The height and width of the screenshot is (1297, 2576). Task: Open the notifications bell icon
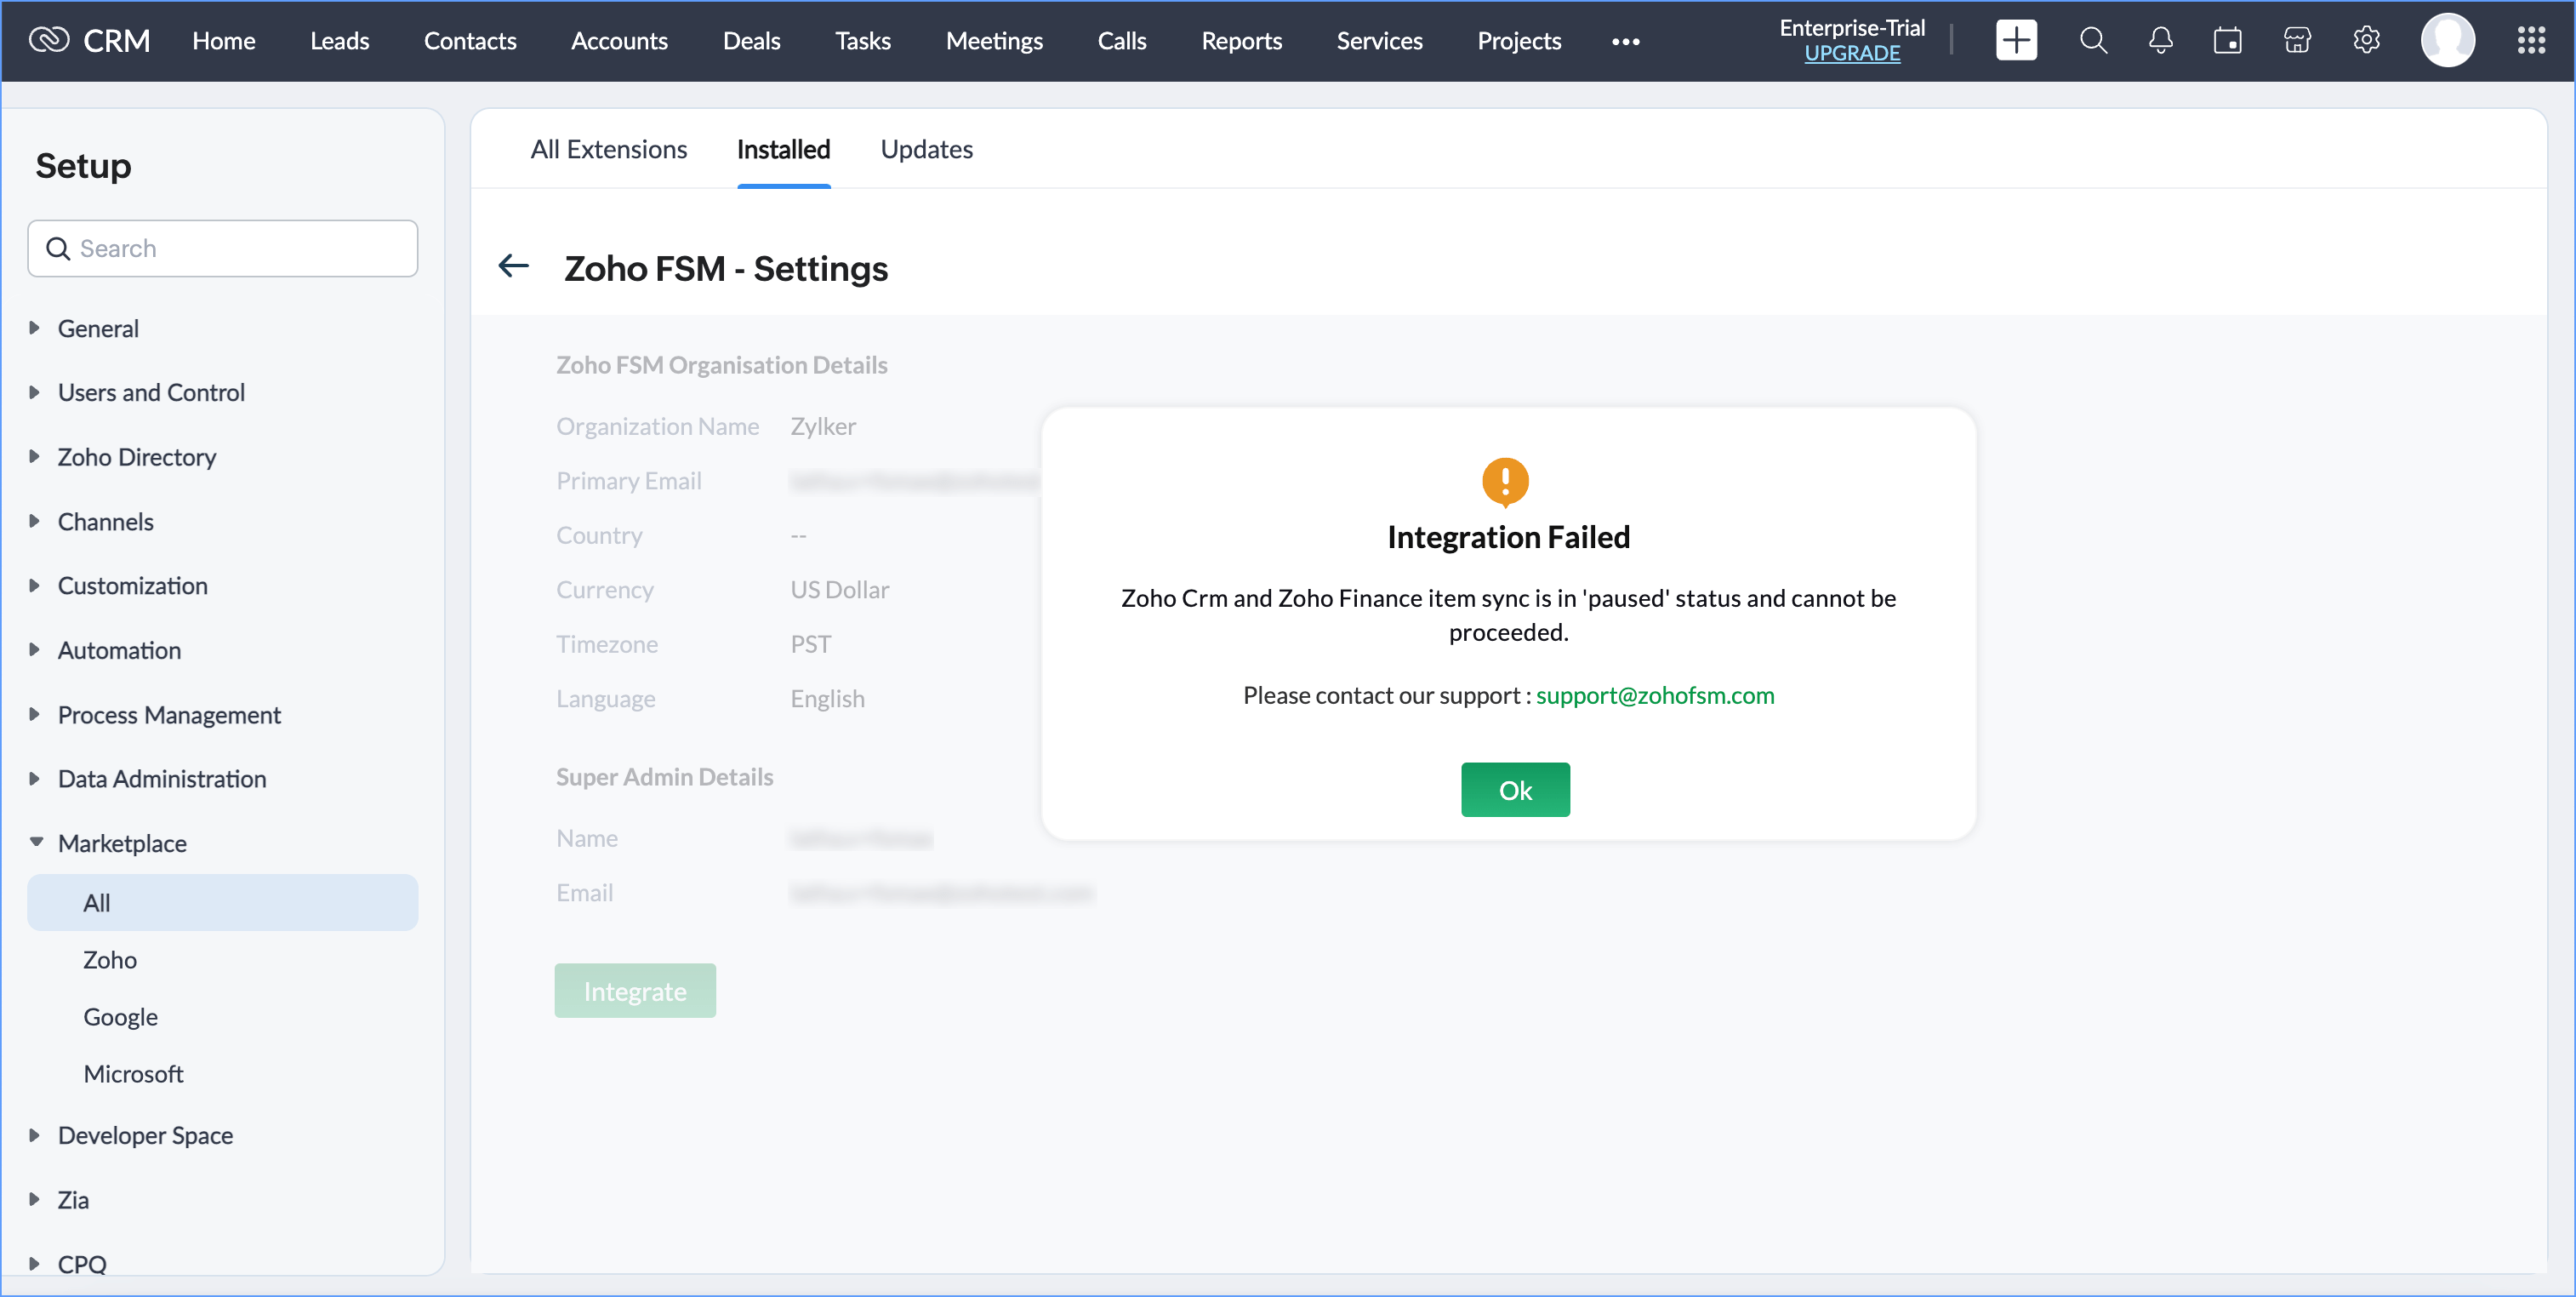coord(2160,41)
